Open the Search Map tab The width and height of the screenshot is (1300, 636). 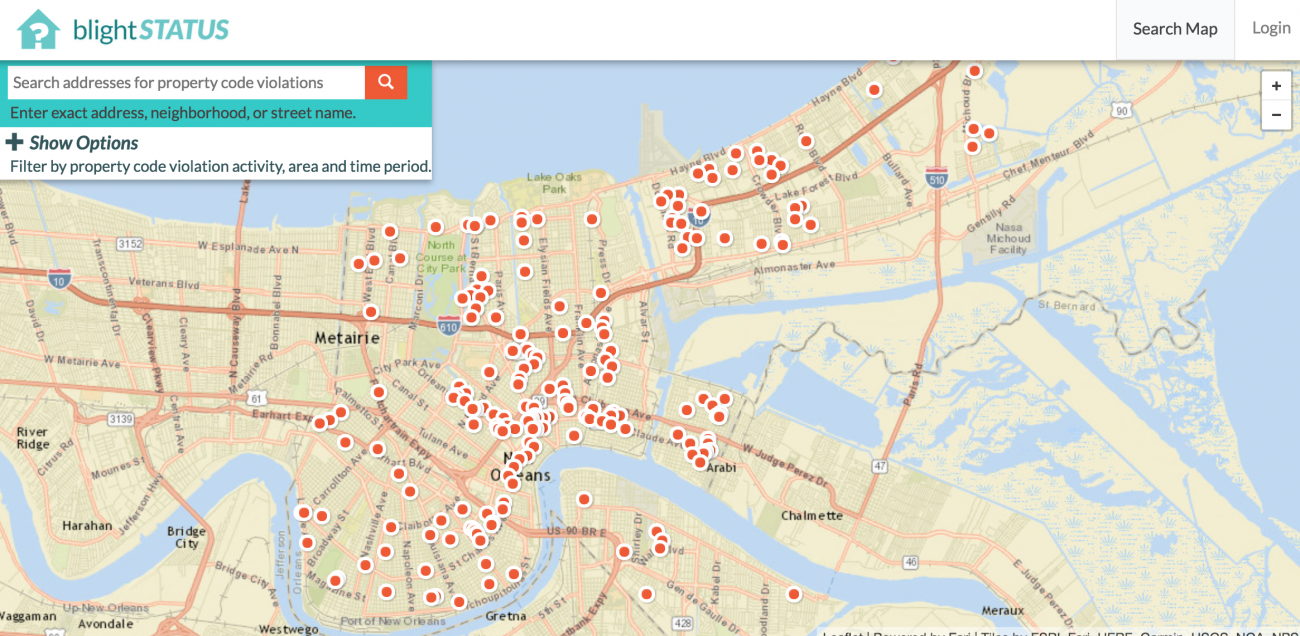click(x=1175, y=29)
